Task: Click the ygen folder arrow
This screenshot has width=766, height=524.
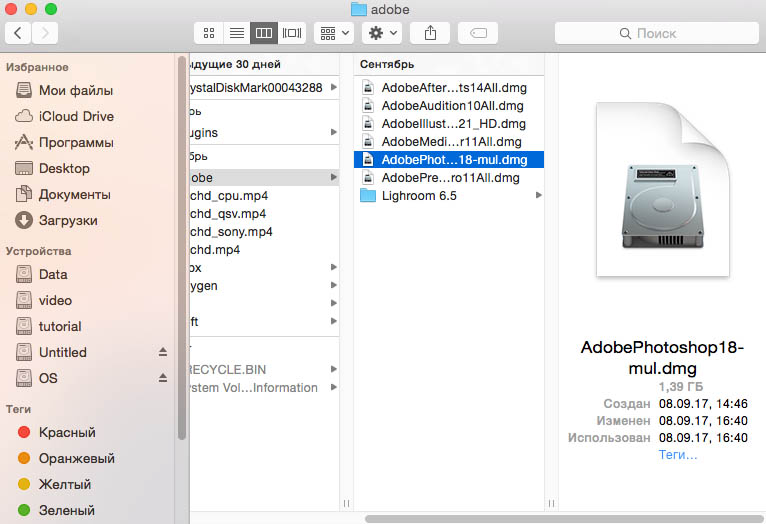Action: point(334,285)
